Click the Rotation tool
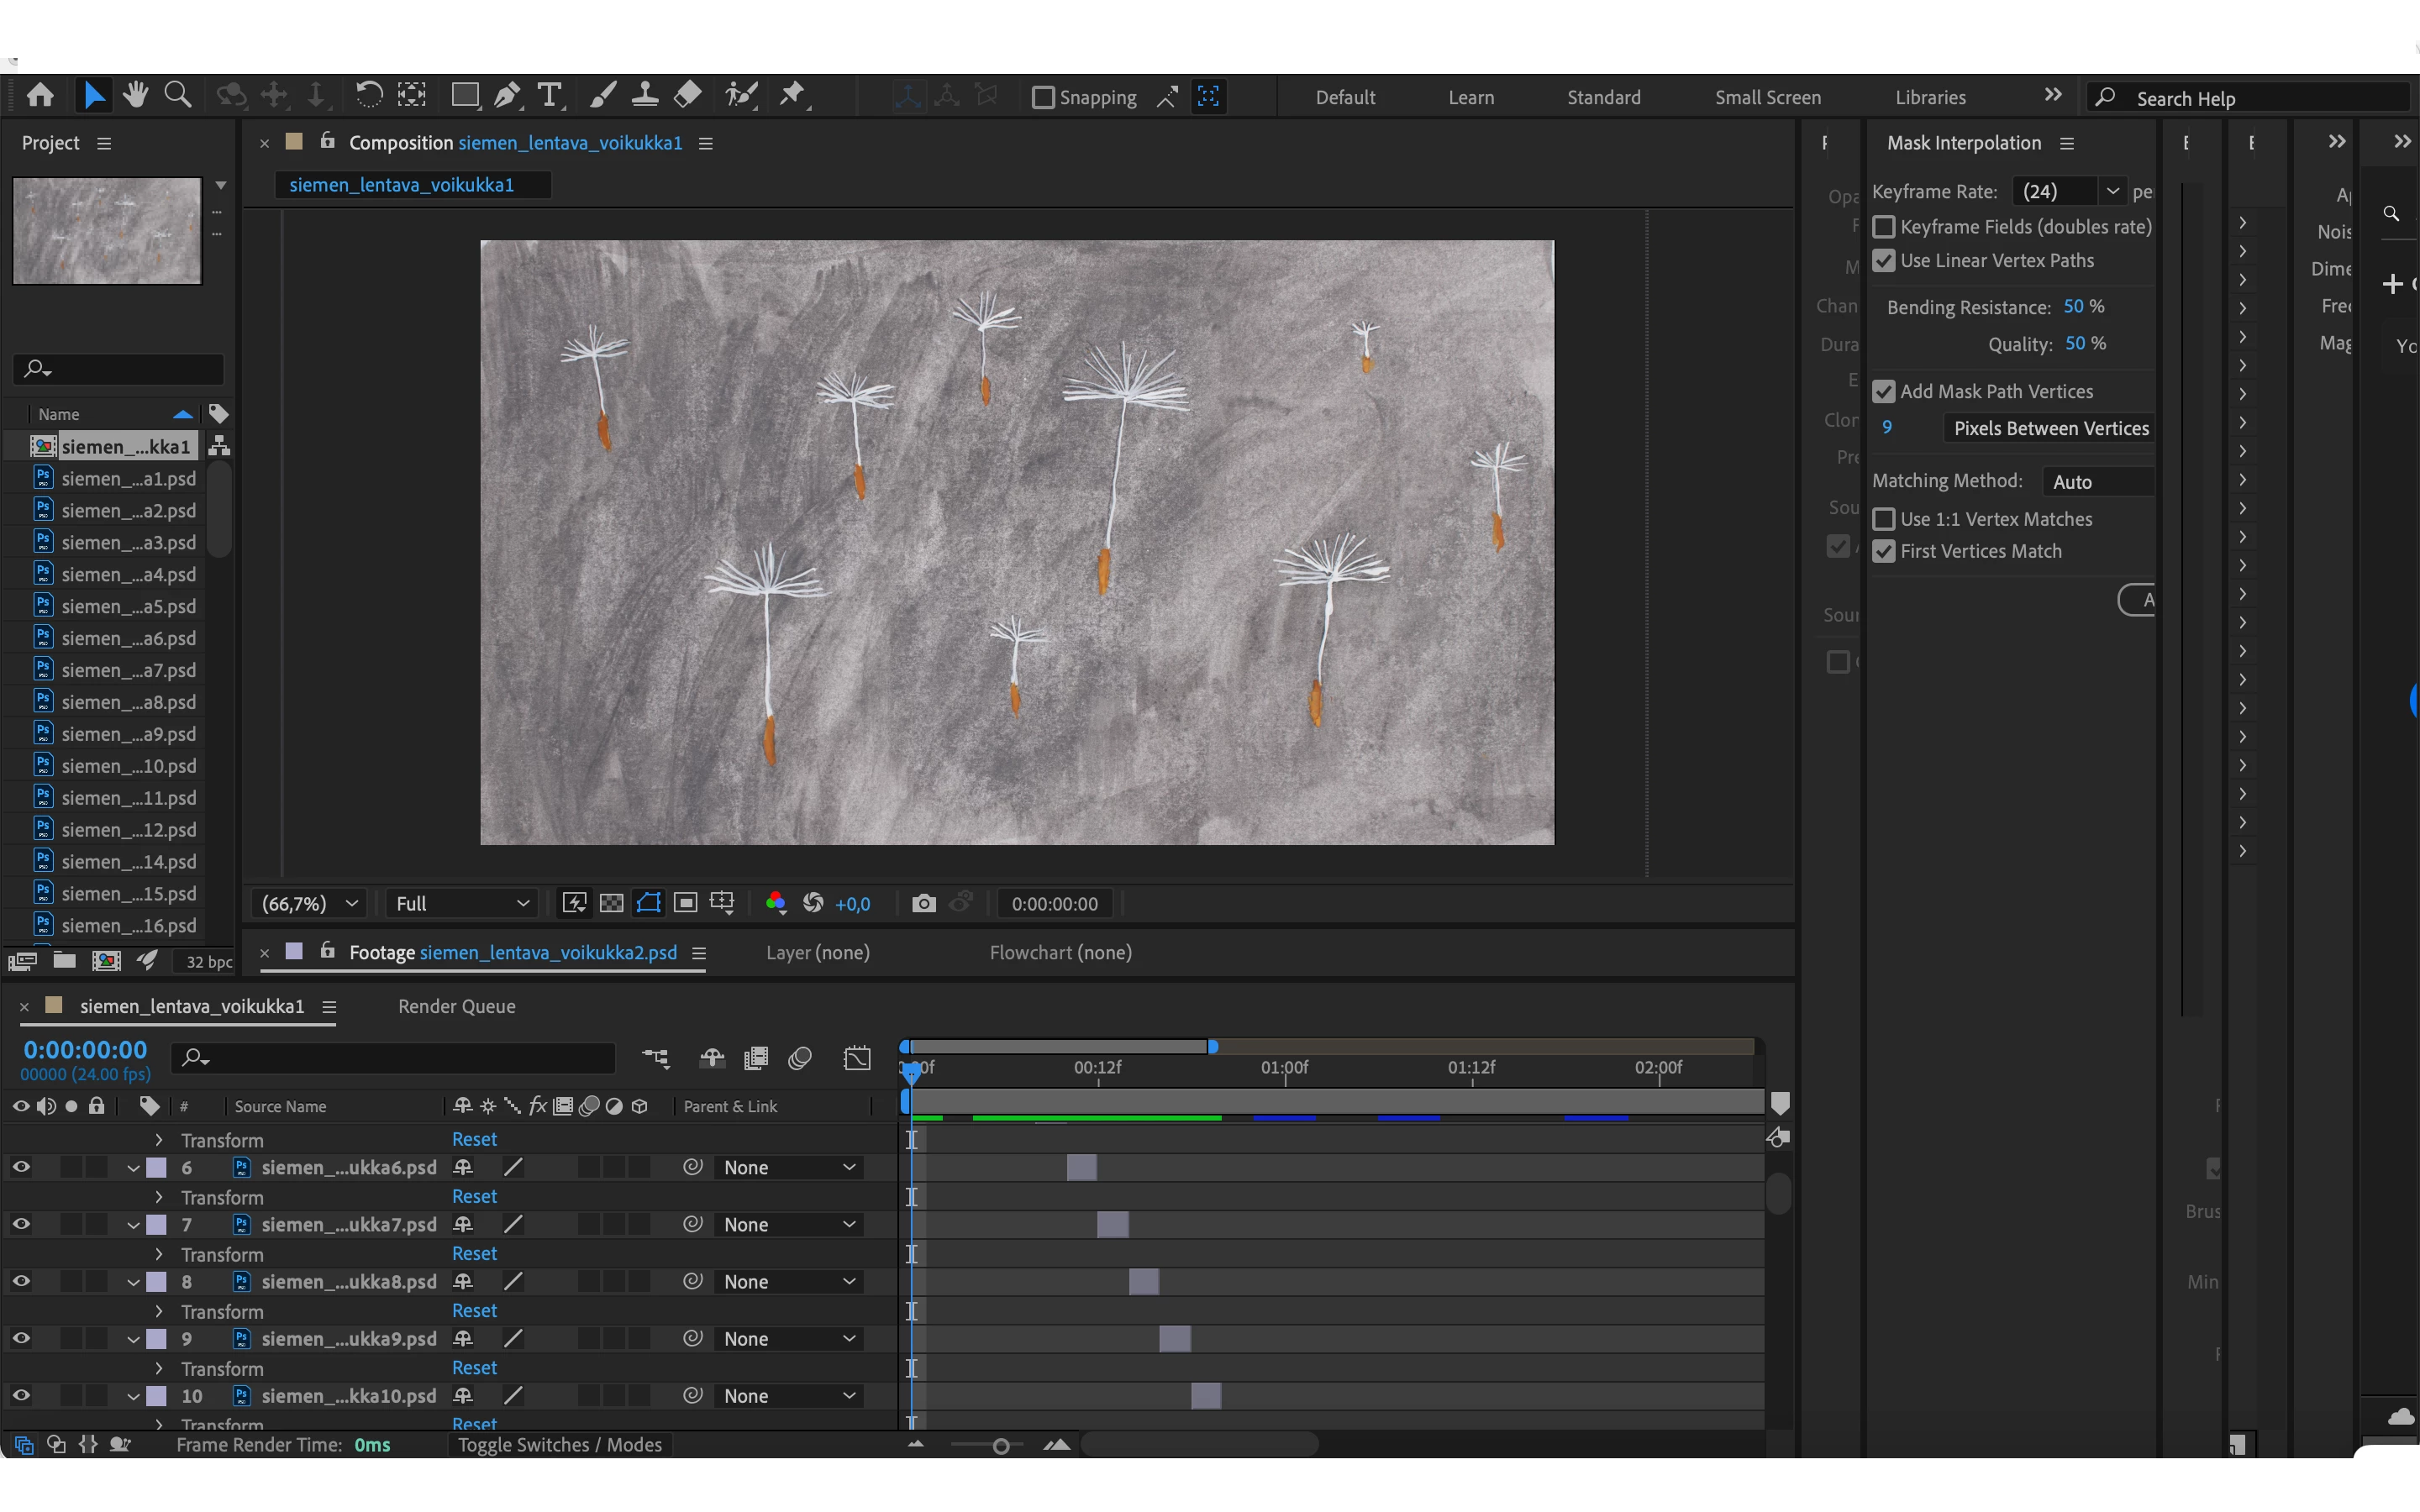Image resolution: width=2420 pixels, height=1512 pixels. click(x=368, y=96)
